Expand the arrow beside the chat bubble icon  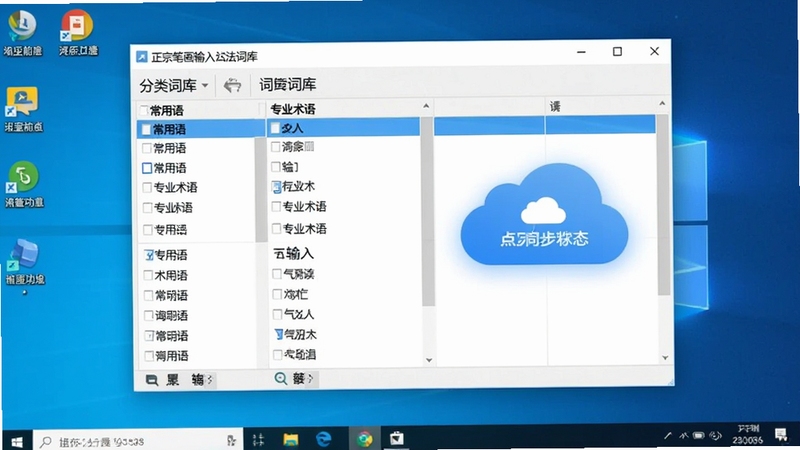pos(210,380)
